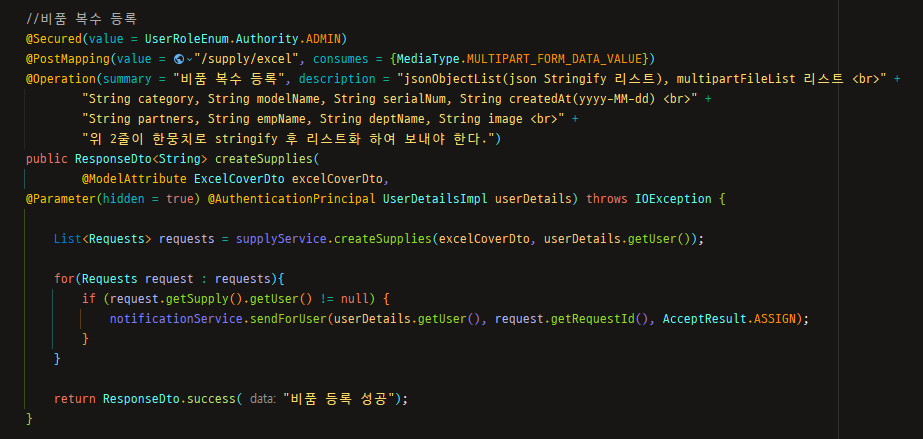Click the "IOException" class name
This screenshot has height=439, width=923.
[673, 199]
